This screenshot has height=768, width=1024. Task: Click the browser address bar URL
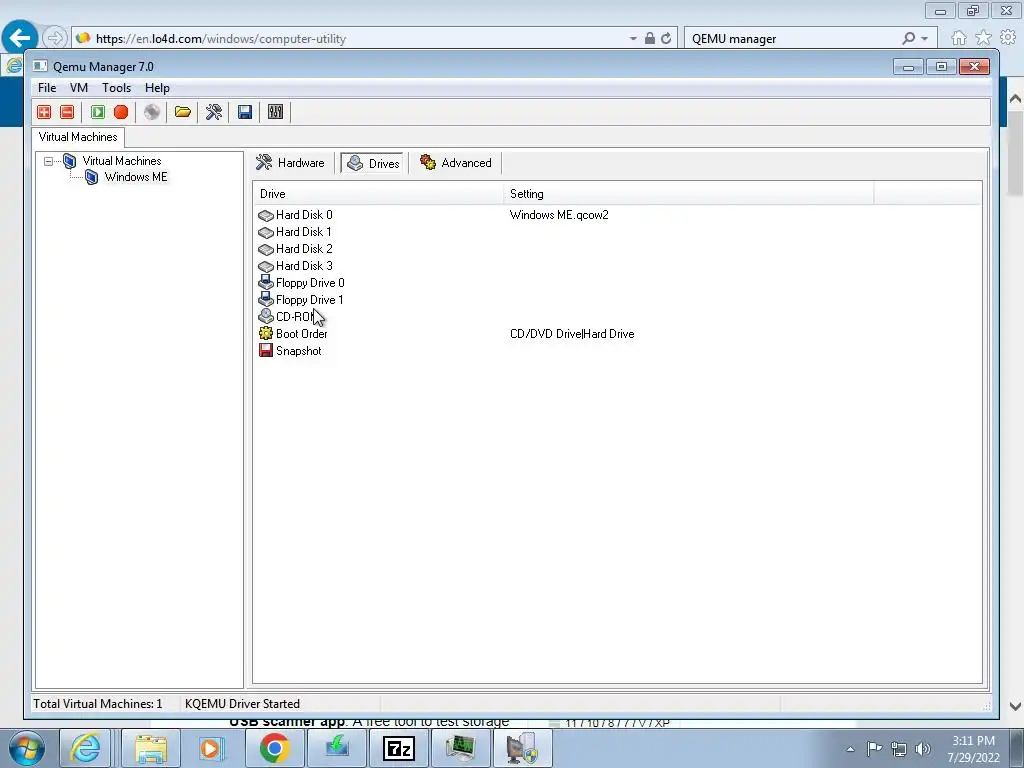pyautogui.click(x=221, y=39)
